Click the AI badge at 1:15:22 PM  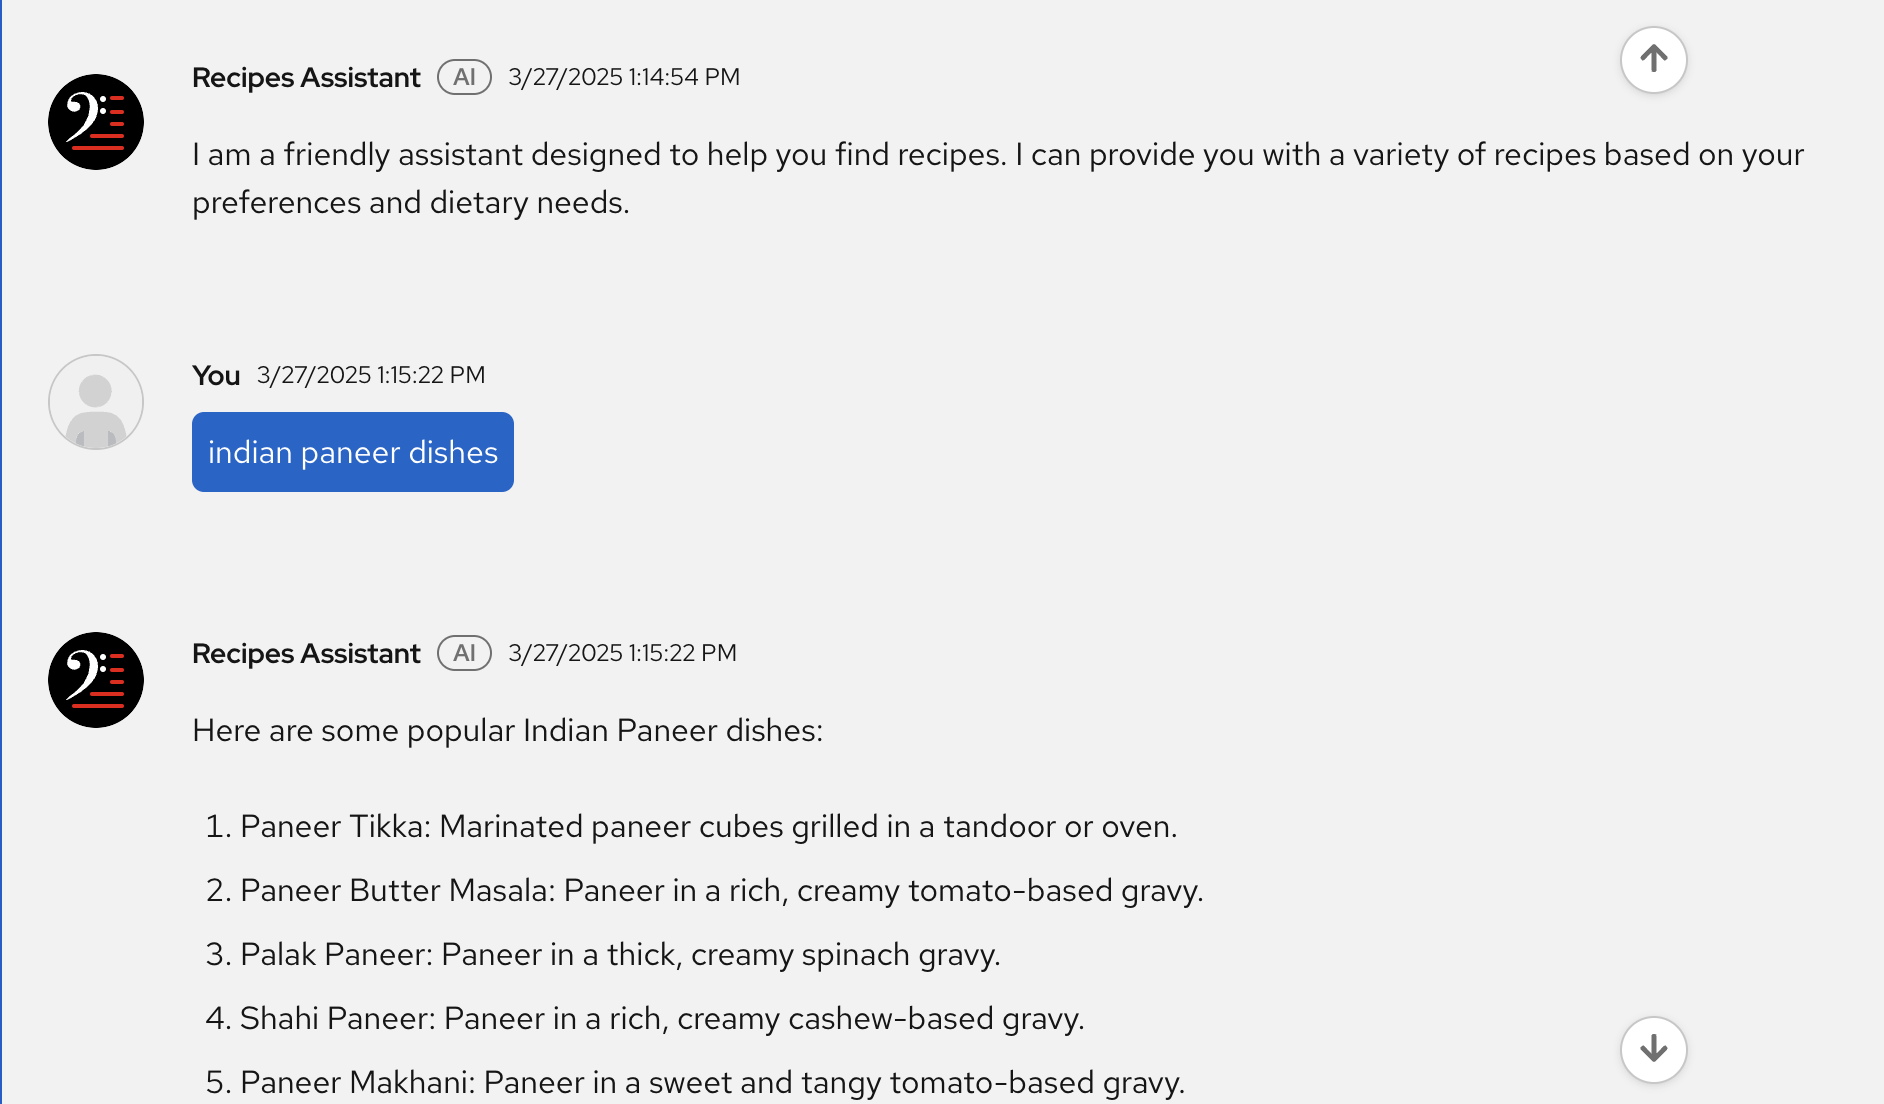tap(464, 653)
